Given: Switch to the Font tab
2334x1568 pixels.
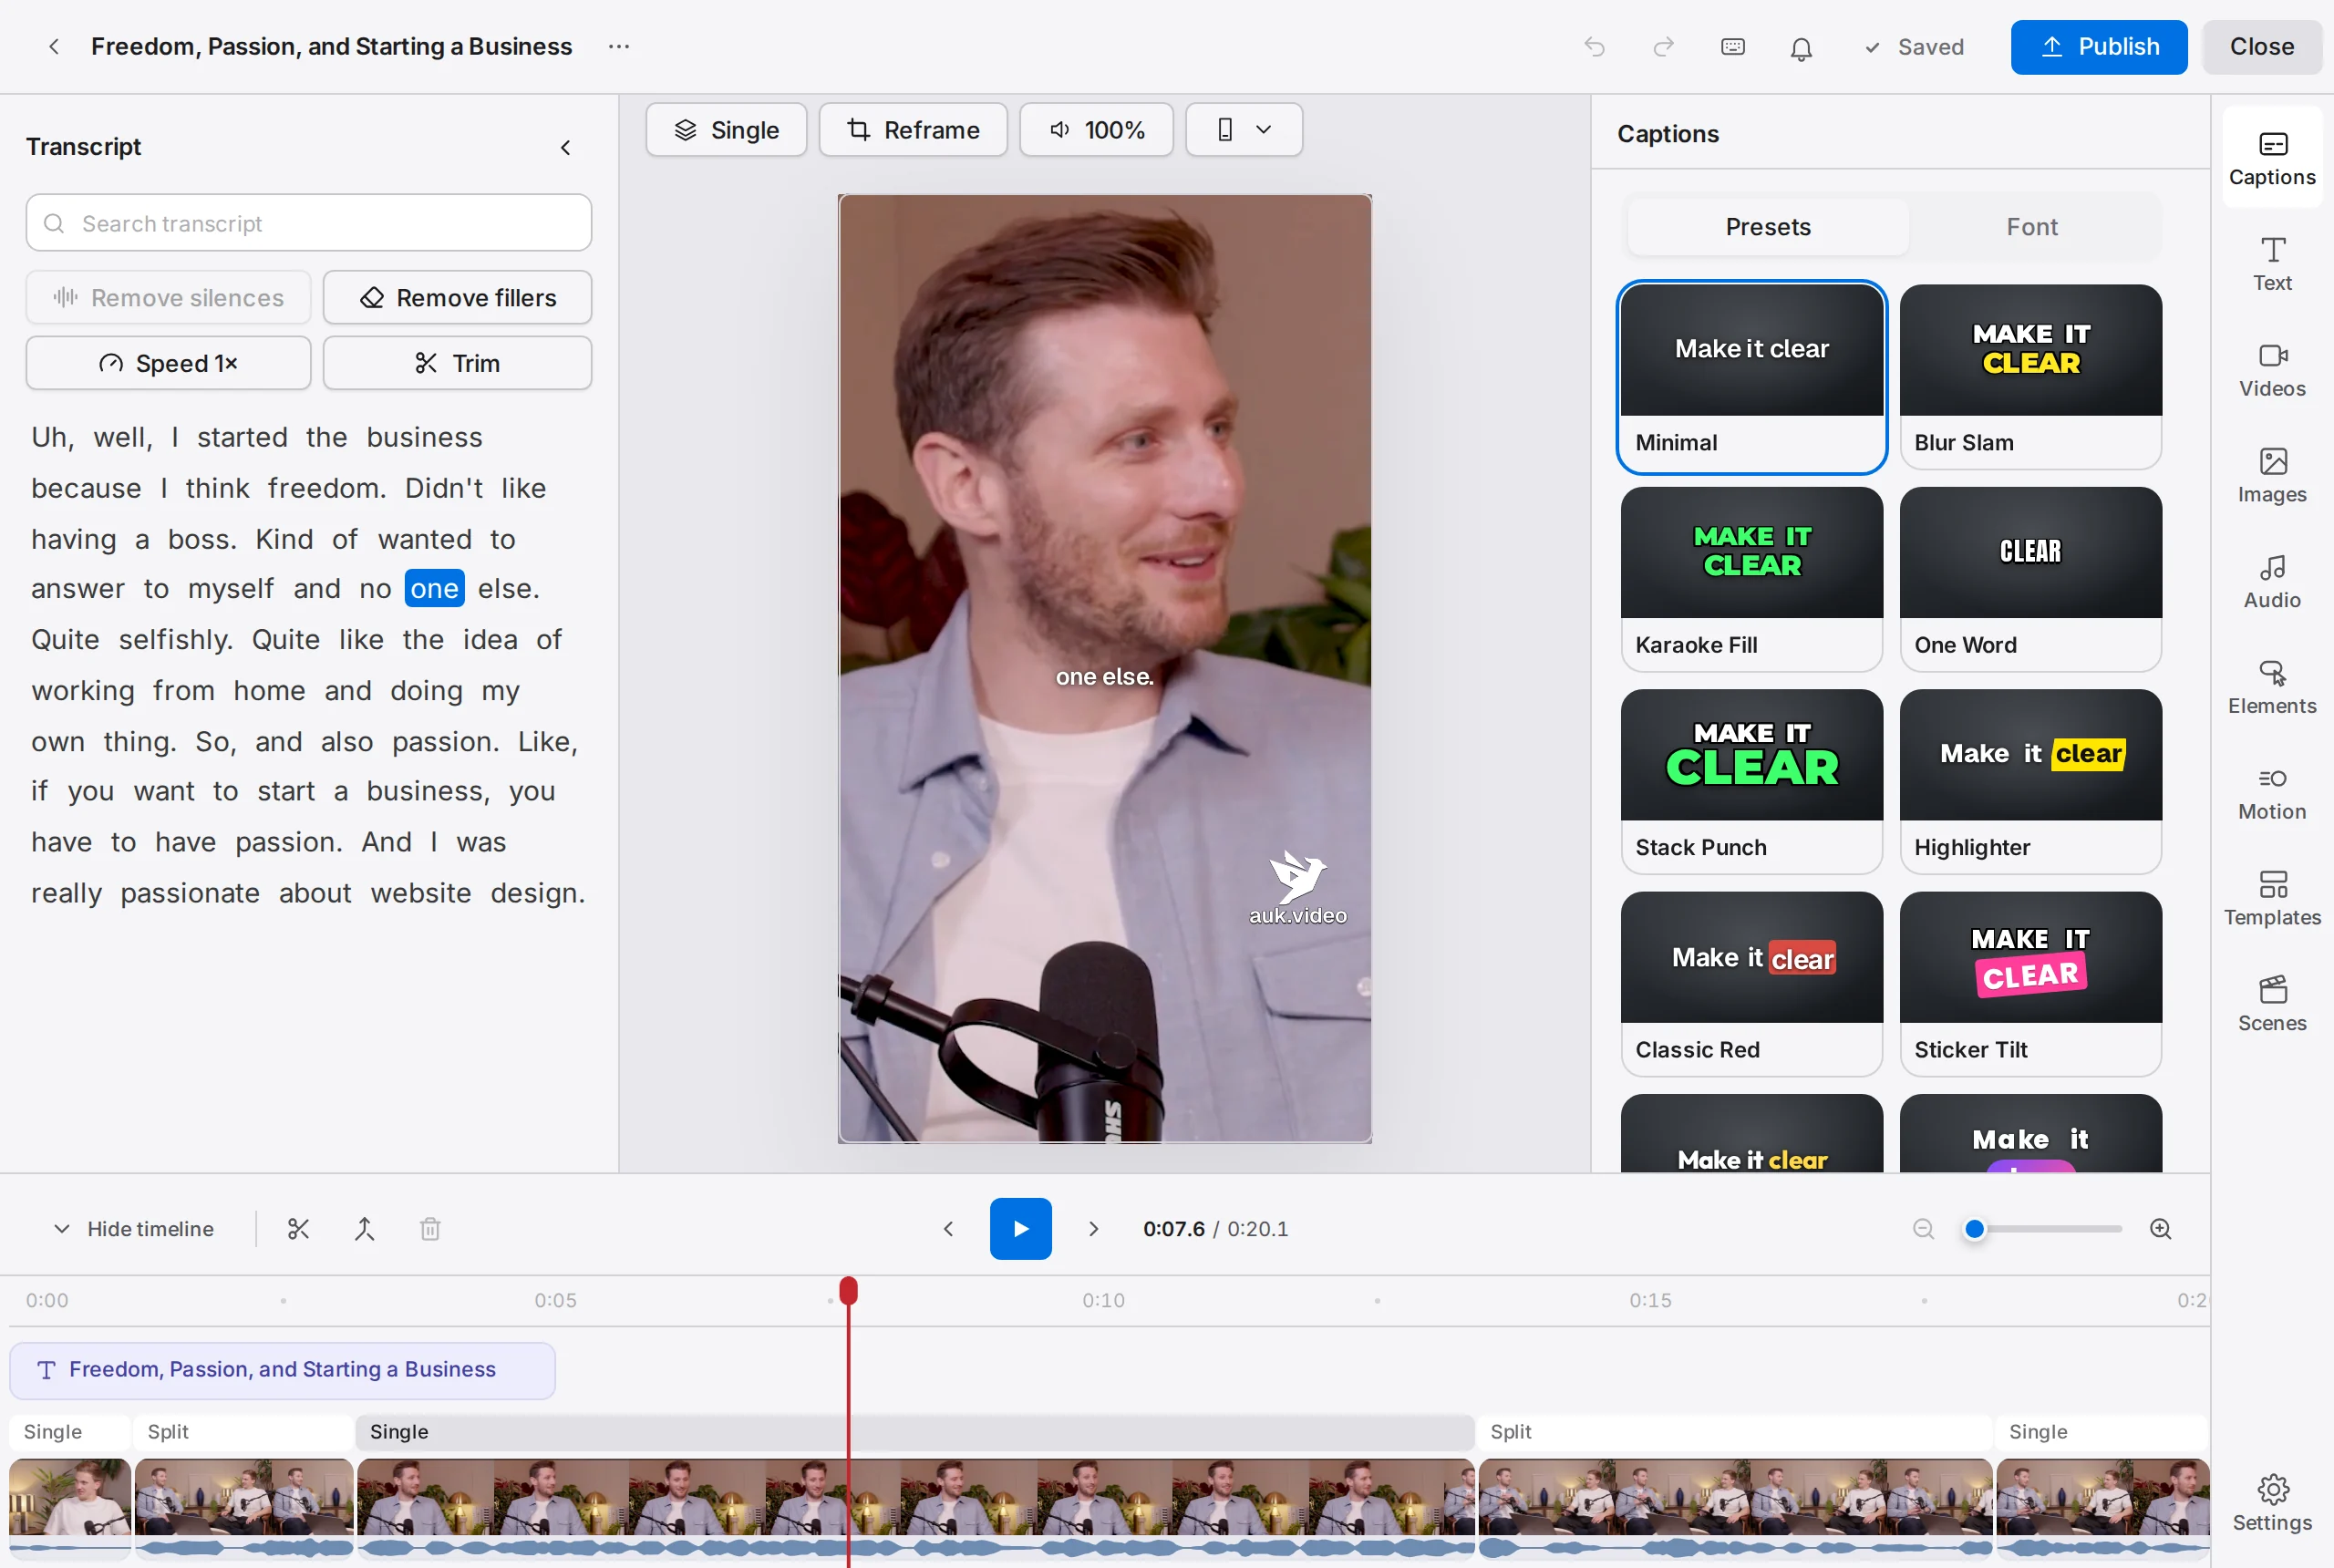Looking at the screenshot, I should click(x=2032, y=227).
